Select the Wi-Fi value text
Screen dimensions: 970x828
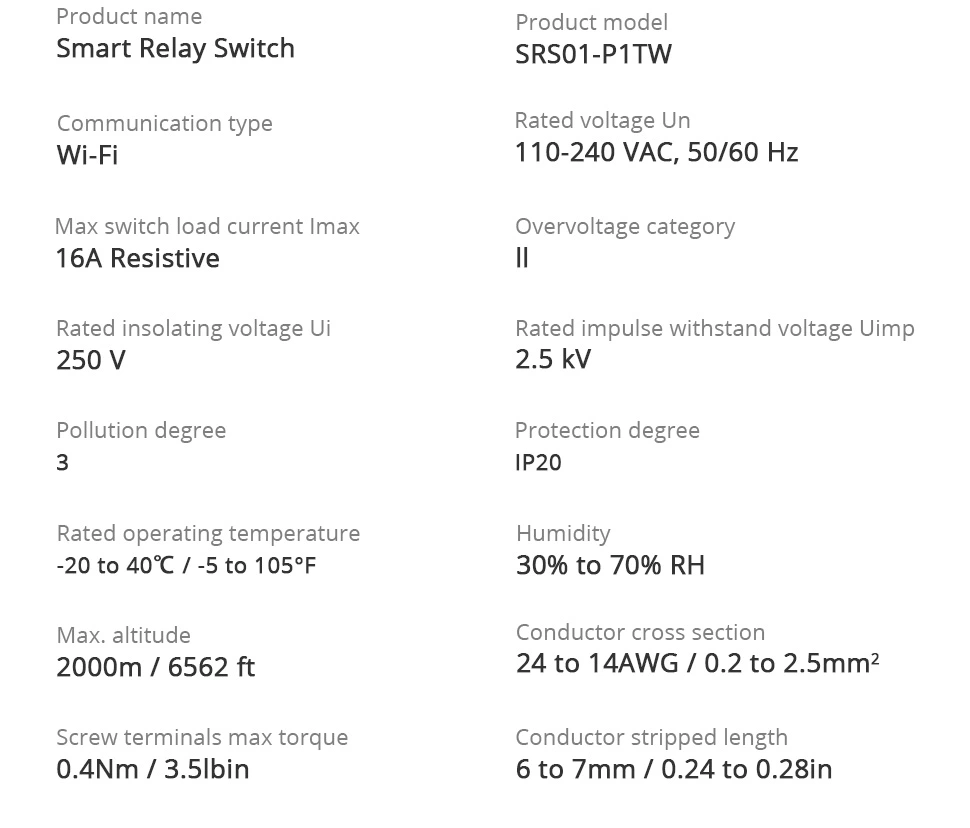[87, 155]
